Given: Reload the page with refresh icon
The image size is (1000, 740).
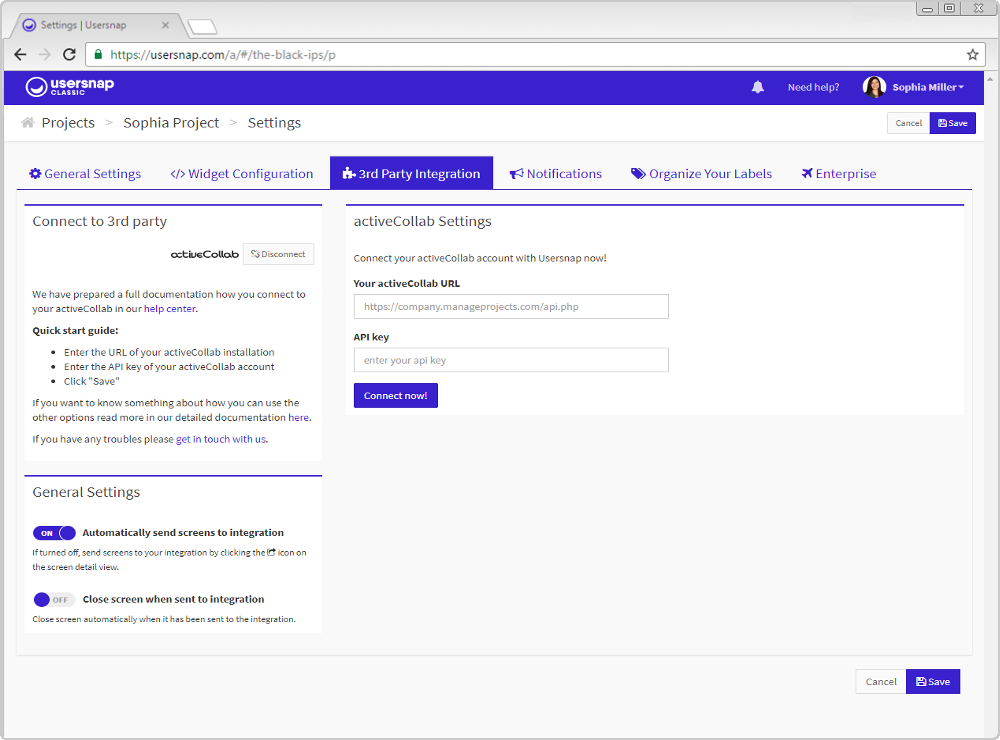Looking at the screenshot, I should [70, 55].
